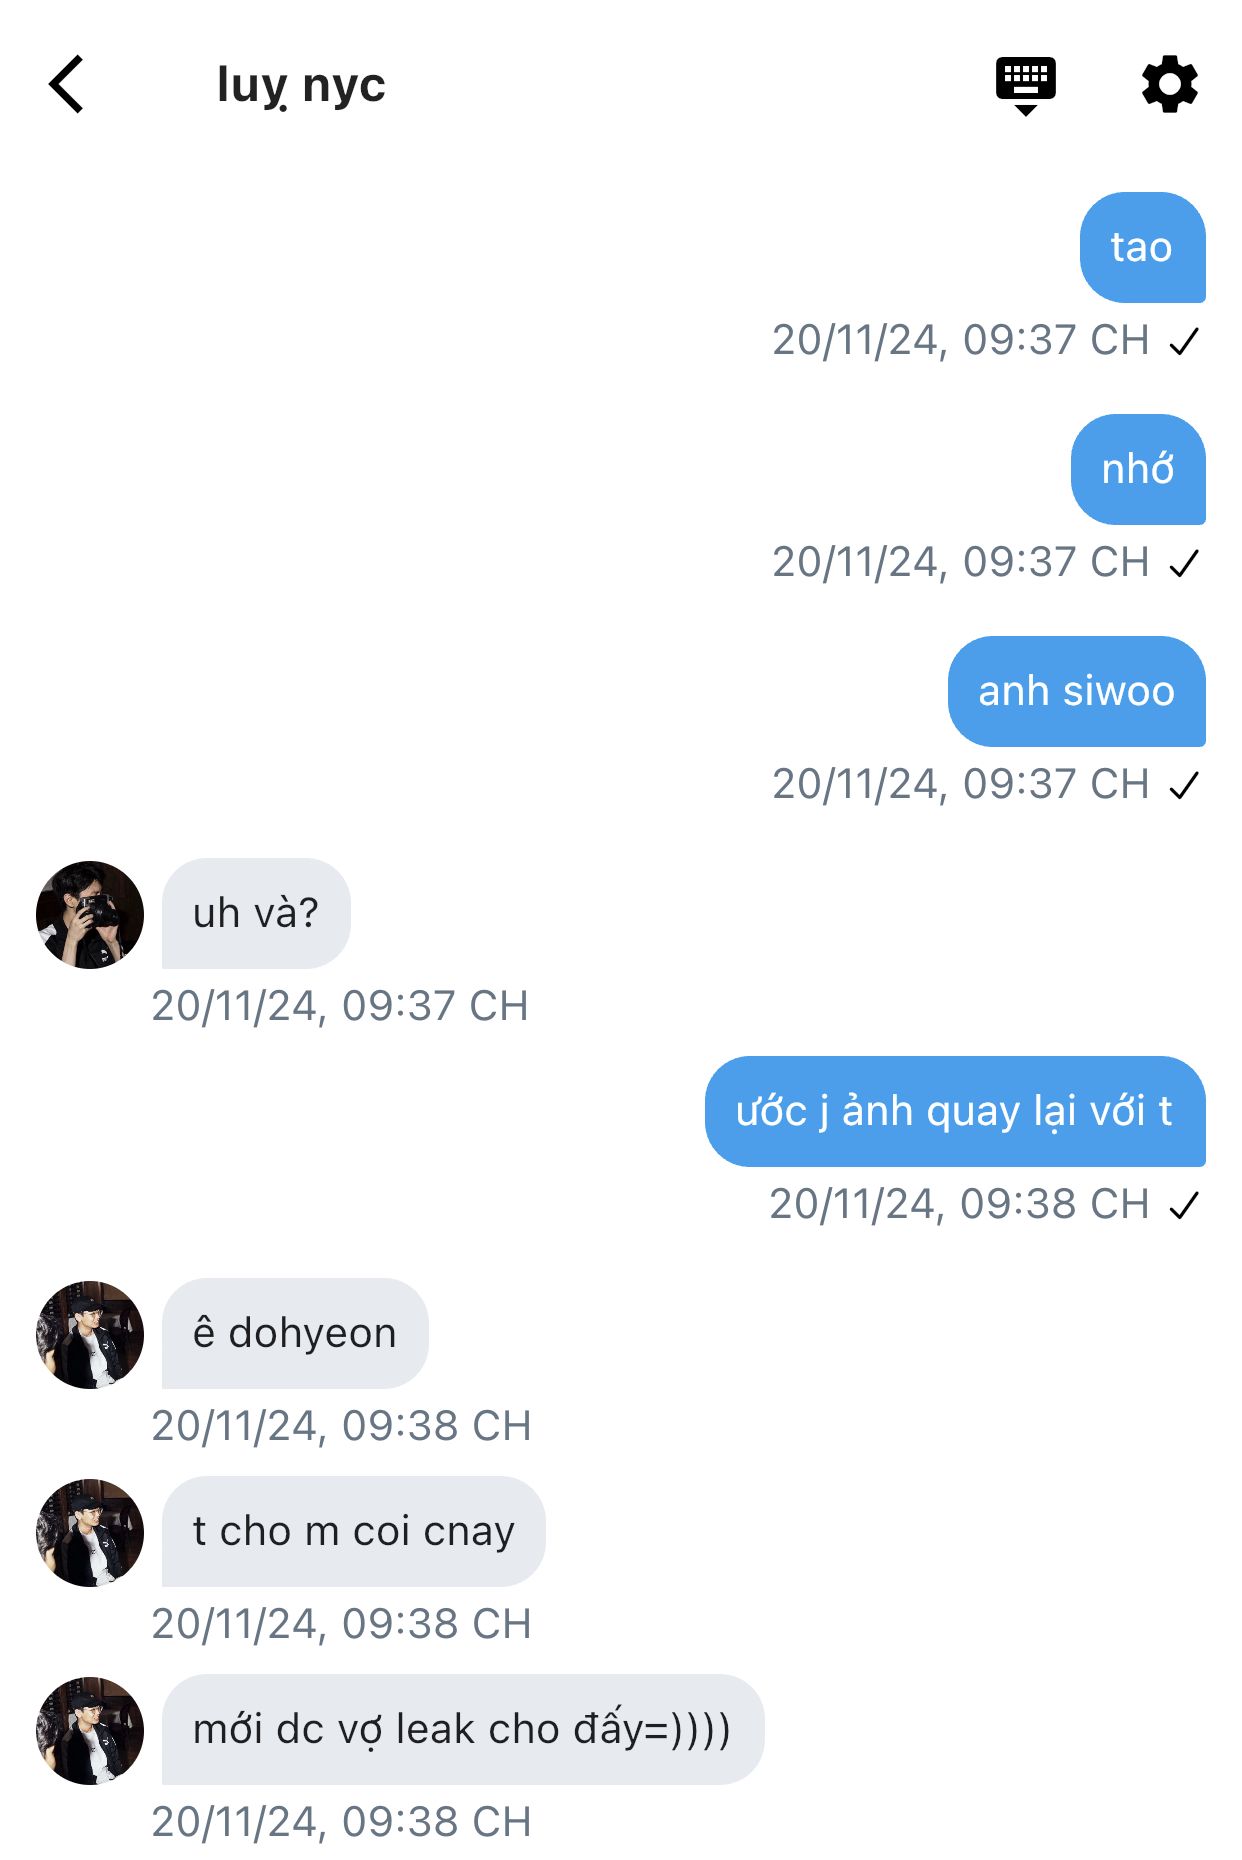Click timestamp under 'uh và?' message

[x=340, y=1006]
